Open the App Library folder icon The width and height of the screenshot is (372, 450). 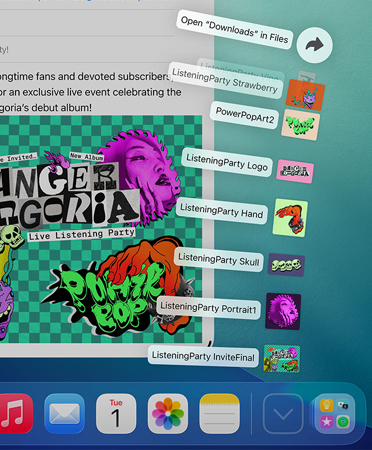pyautogui.click(x=335, y=413)
